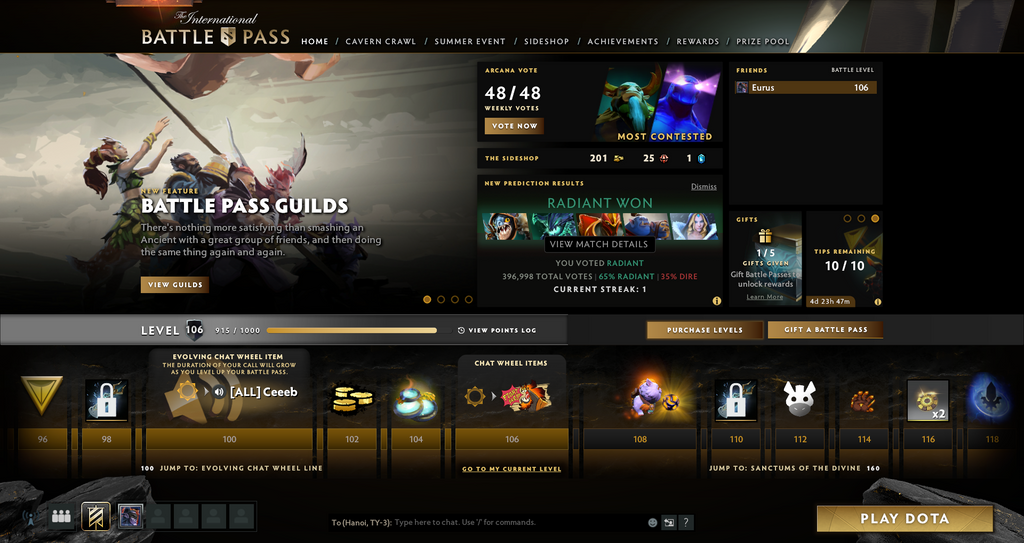Switch to the Prize Pool tab
Screen dimensions: 1024x543
tap(763, 41)
